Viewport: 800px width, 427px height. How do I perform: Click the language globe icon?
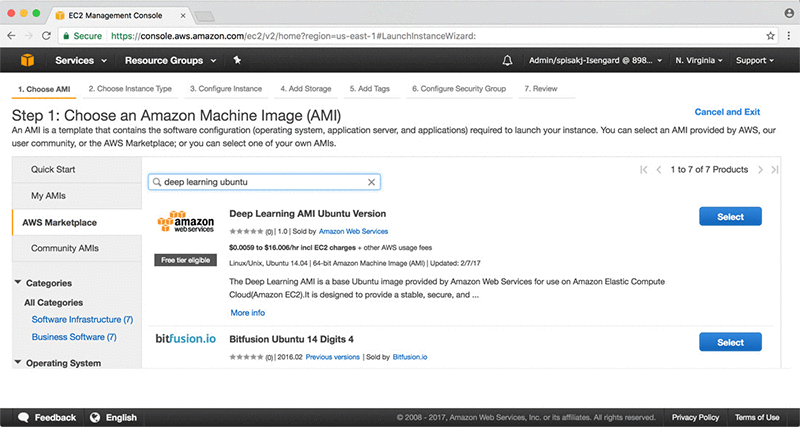(94, 417)
